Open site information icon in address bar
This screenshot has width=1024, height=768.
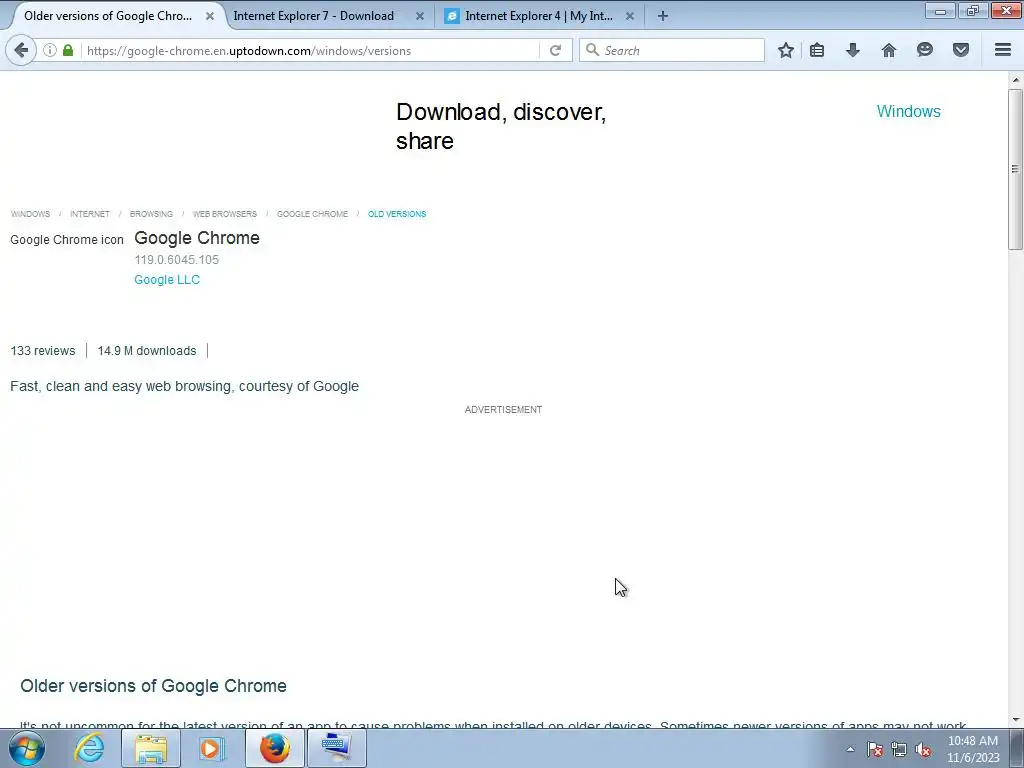click(x=50, y=50)
